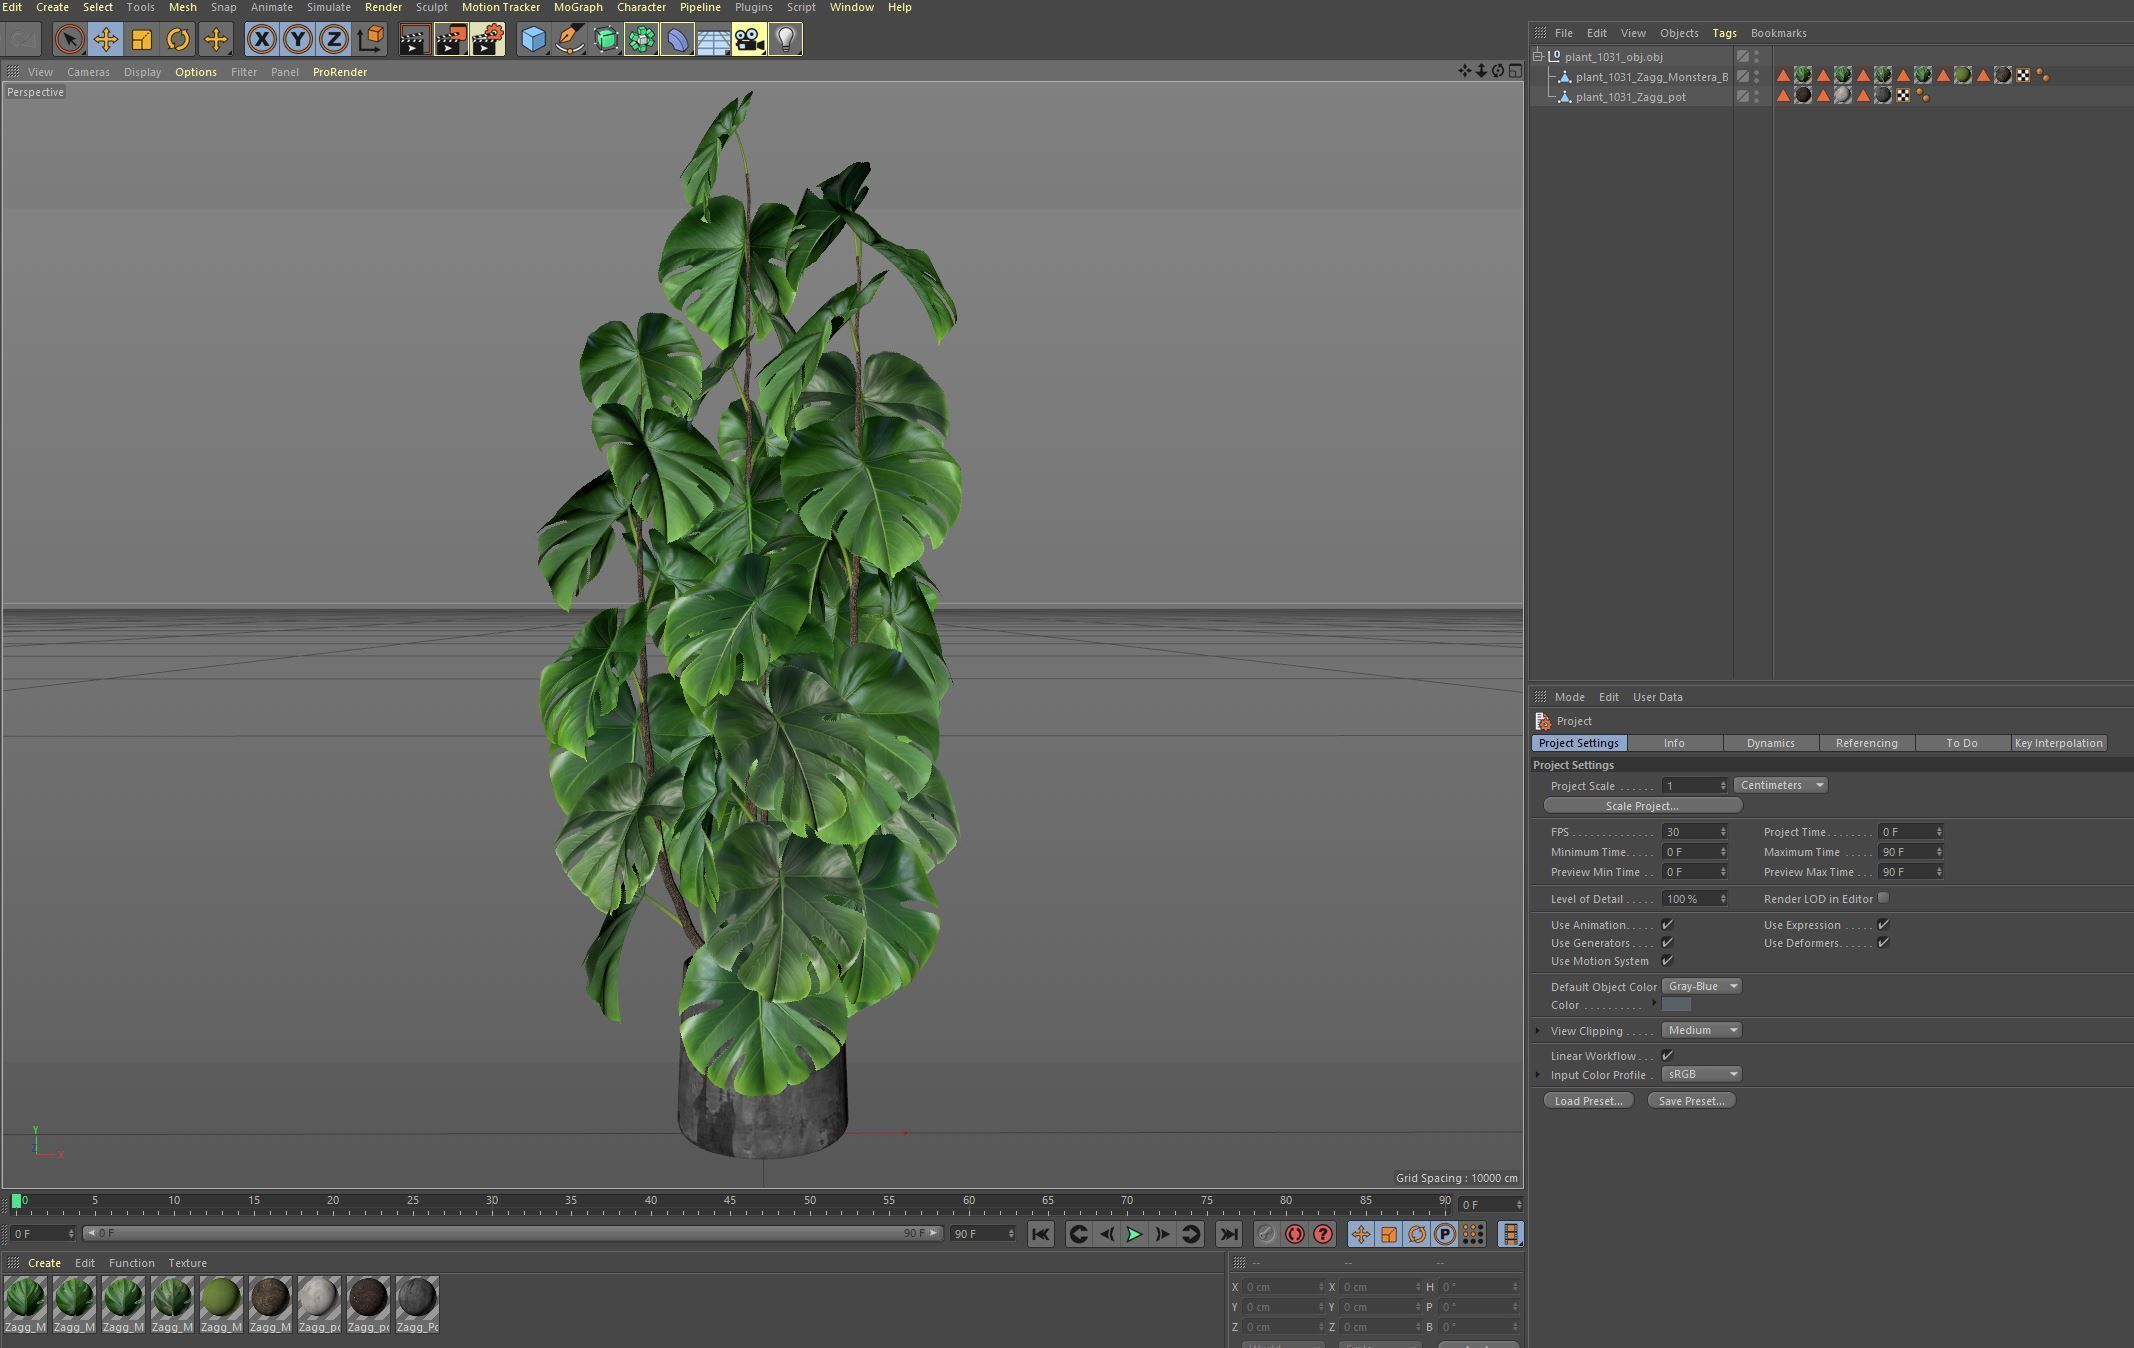Open Render Settings clapperboard with gear
The width and height of the screenshot is (2134, 1348).
(488, 39)
